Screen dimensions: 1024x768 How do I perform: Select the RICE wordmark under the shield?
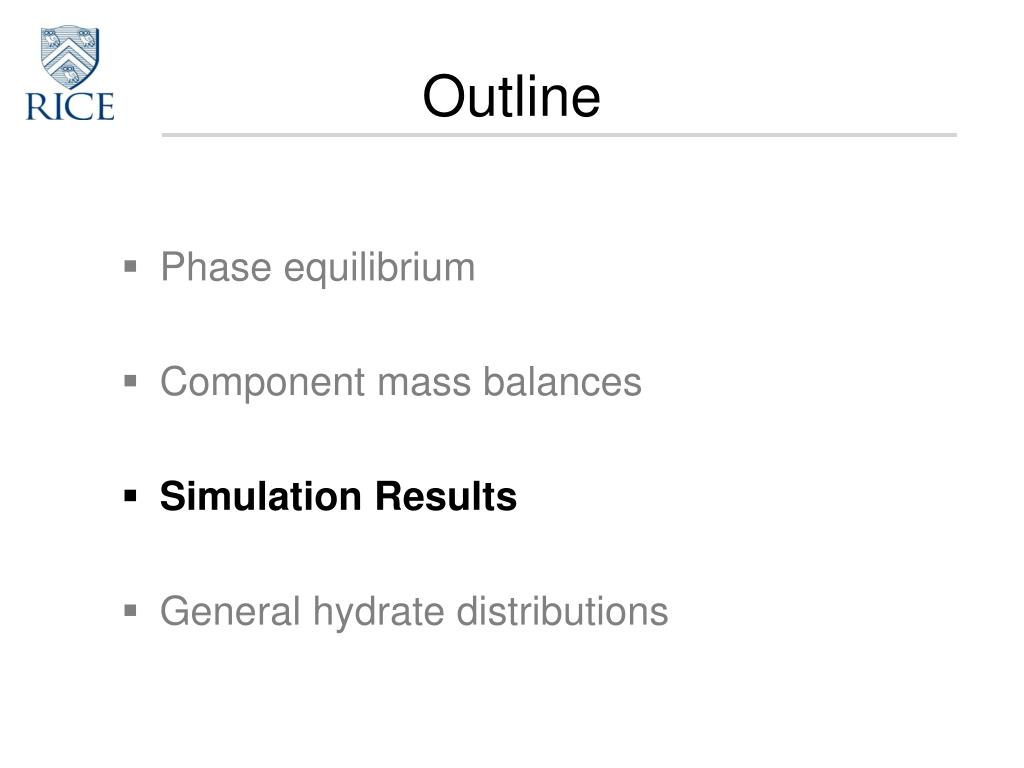point(70,106)
